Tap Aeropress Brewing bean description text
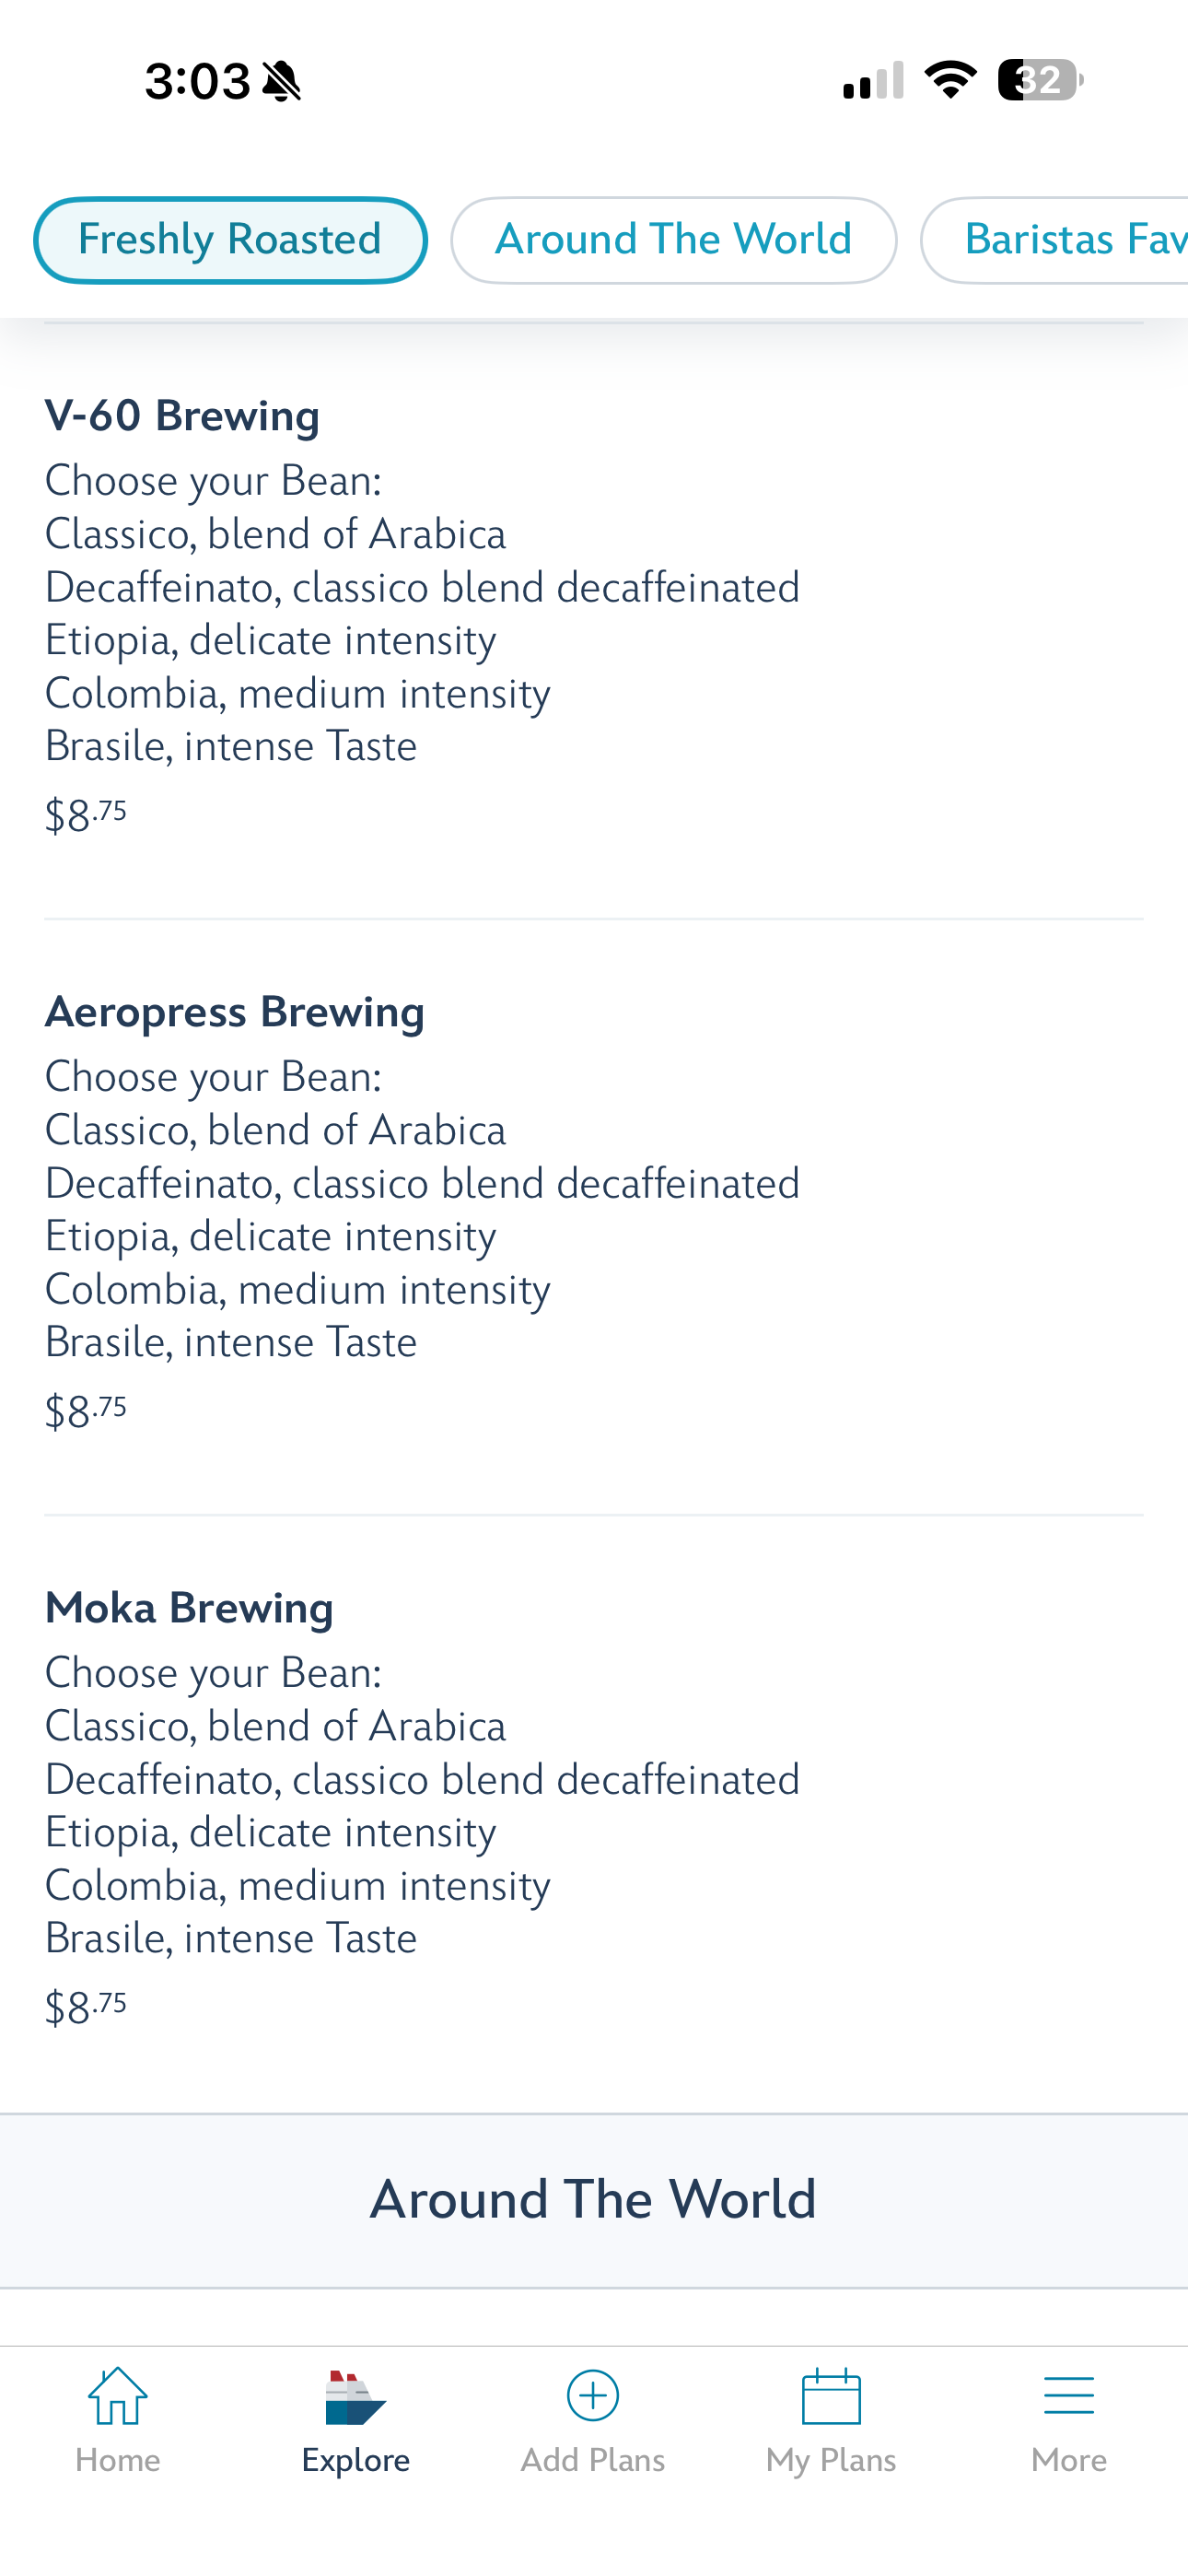 pos(422,1210)
